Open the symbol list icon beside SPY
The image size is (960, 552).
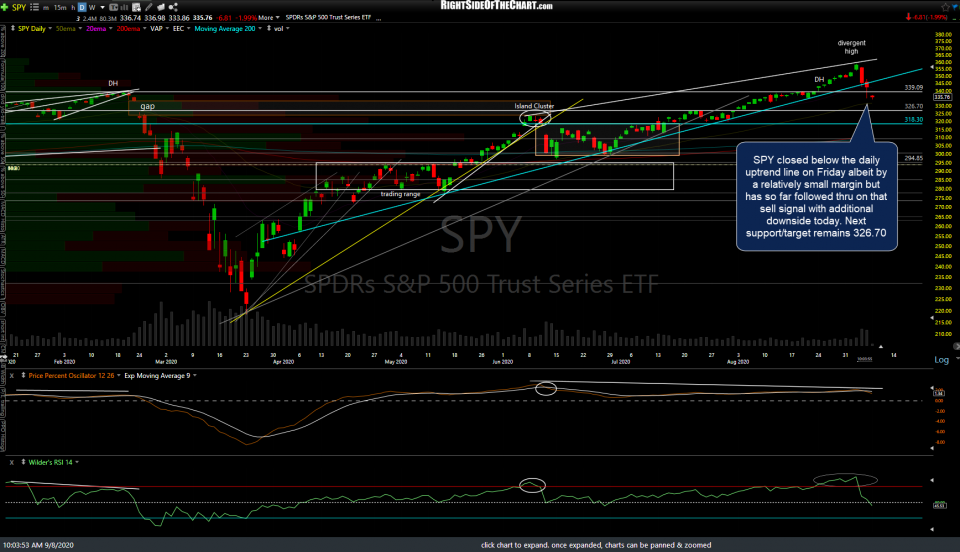tap(34, 7)
